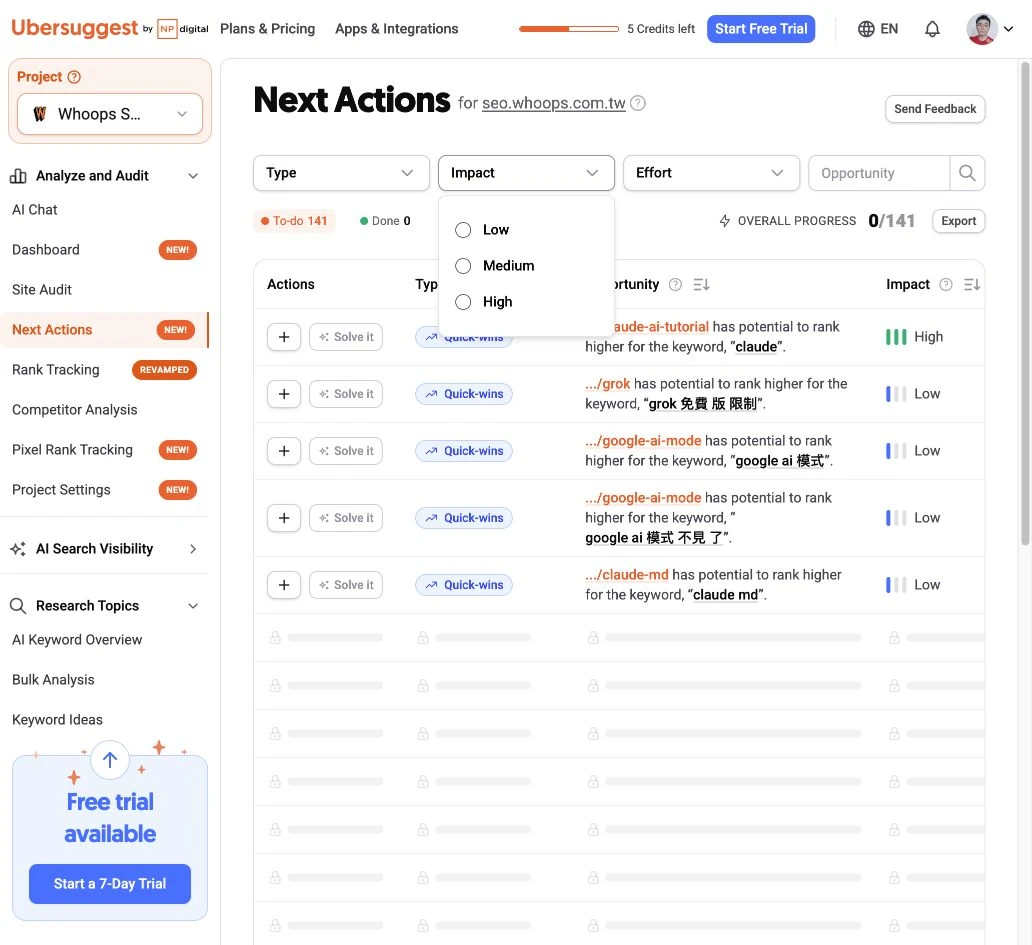This screenshot has height=945, width=1032.
Task: Select the Low impact radio option
Action: (x=463, y=230)
